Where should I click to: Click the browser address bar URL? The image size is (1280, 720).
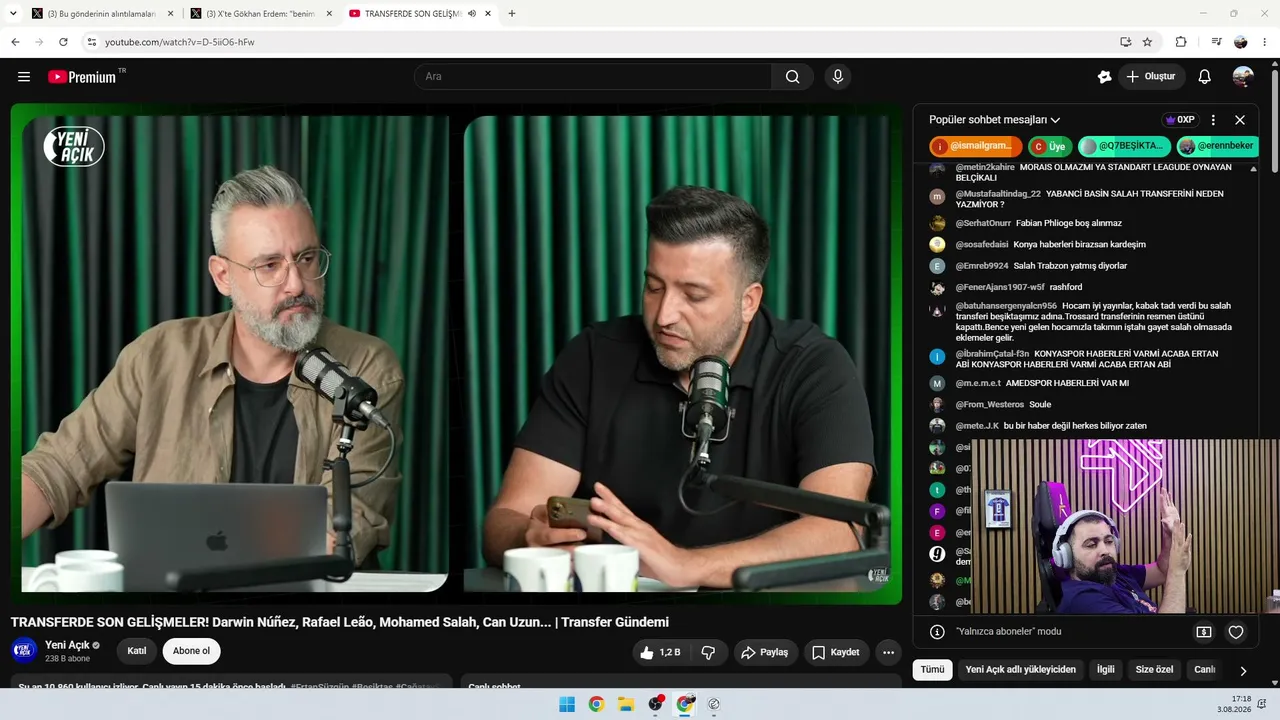click(180, 42)
